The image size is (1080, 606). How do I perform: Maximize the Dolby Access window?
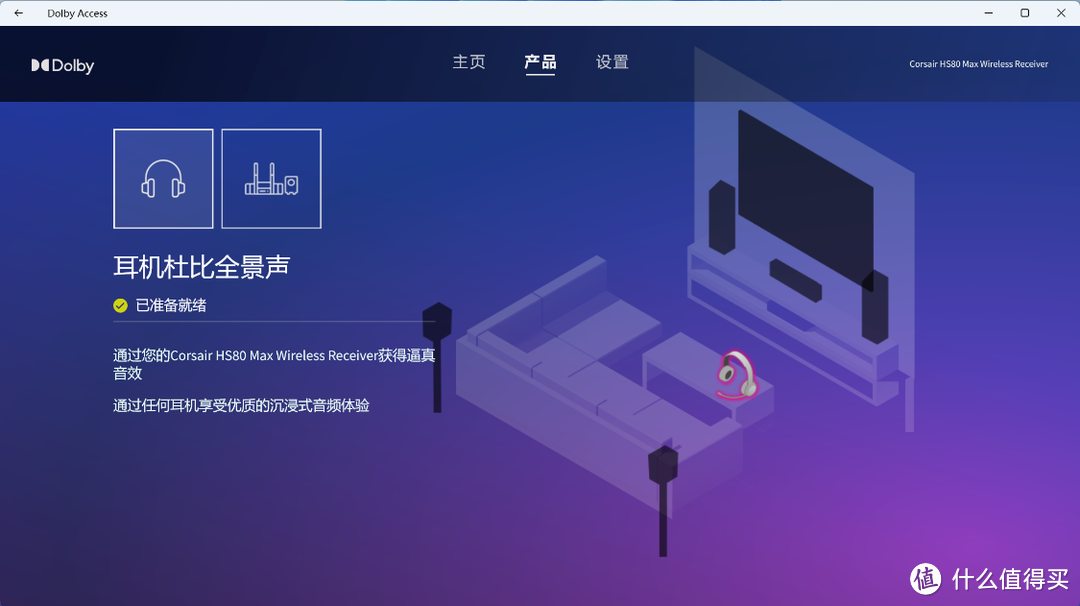click(x=1025, y=13)
